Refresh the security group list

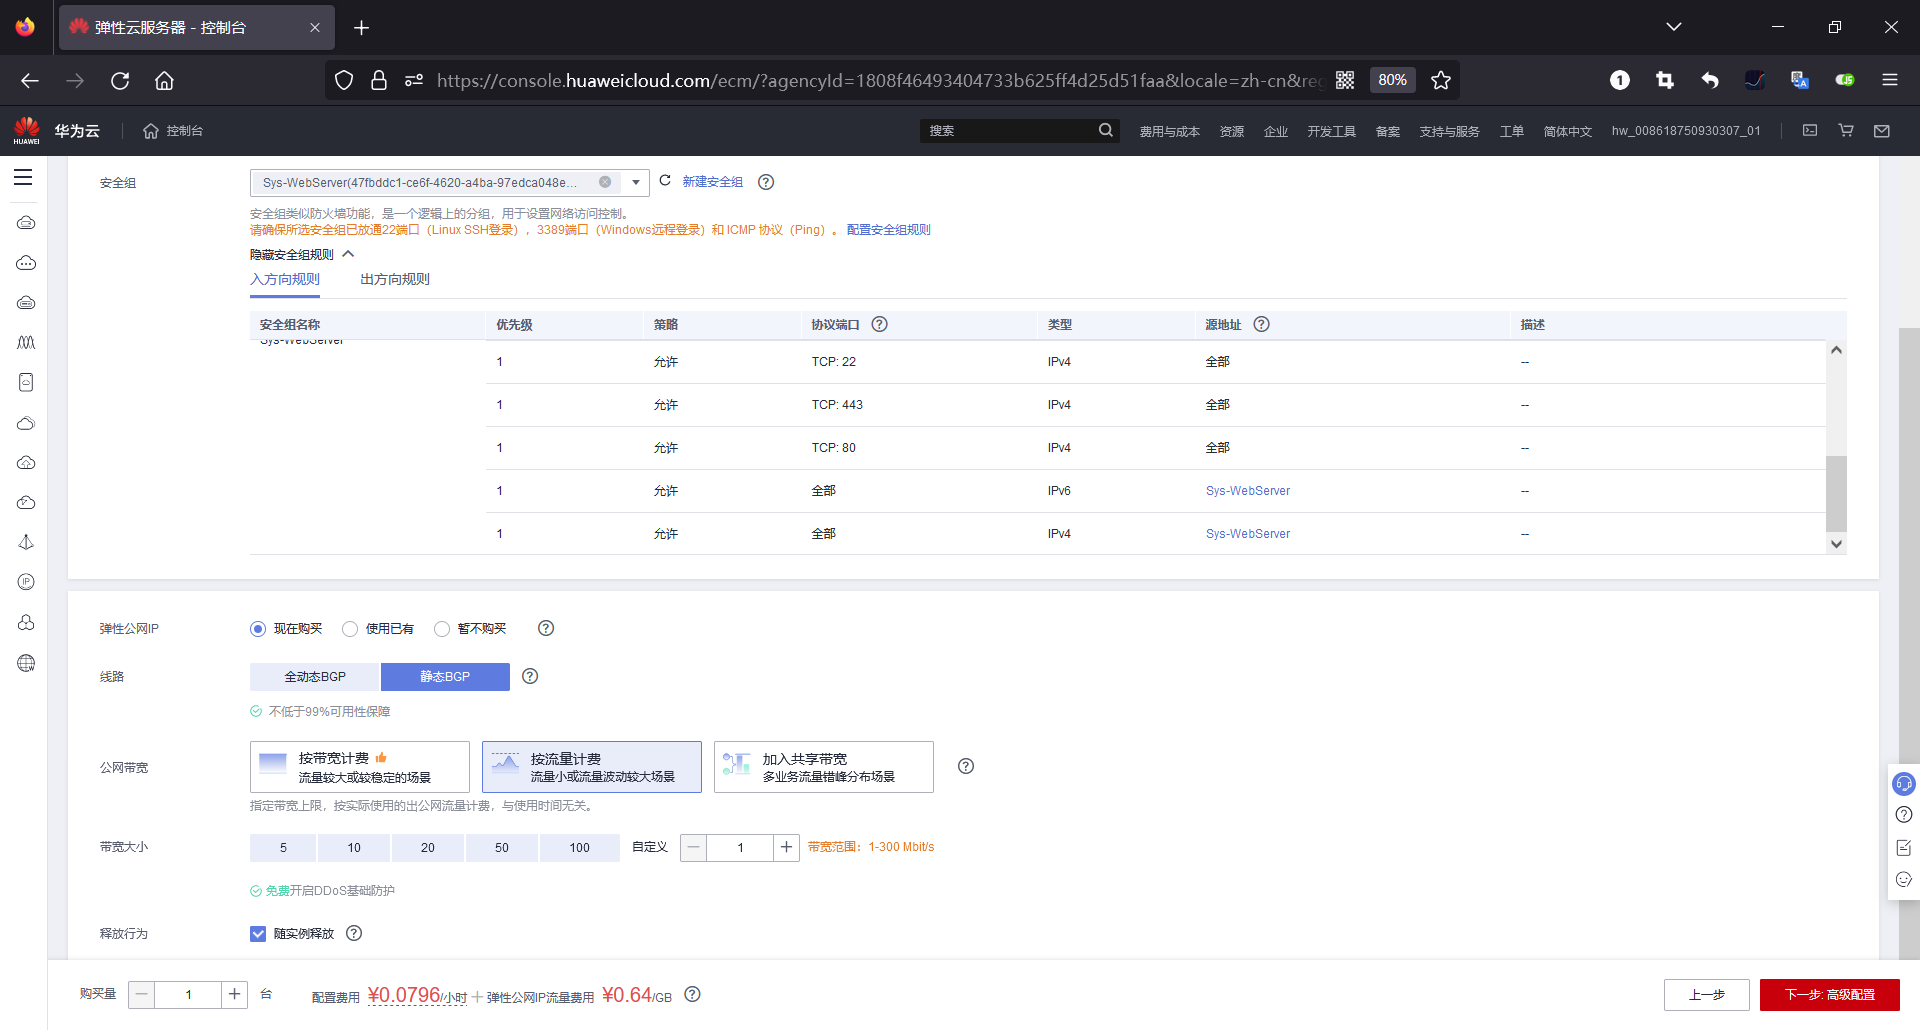pyautogui.click(x=665, y=181)
